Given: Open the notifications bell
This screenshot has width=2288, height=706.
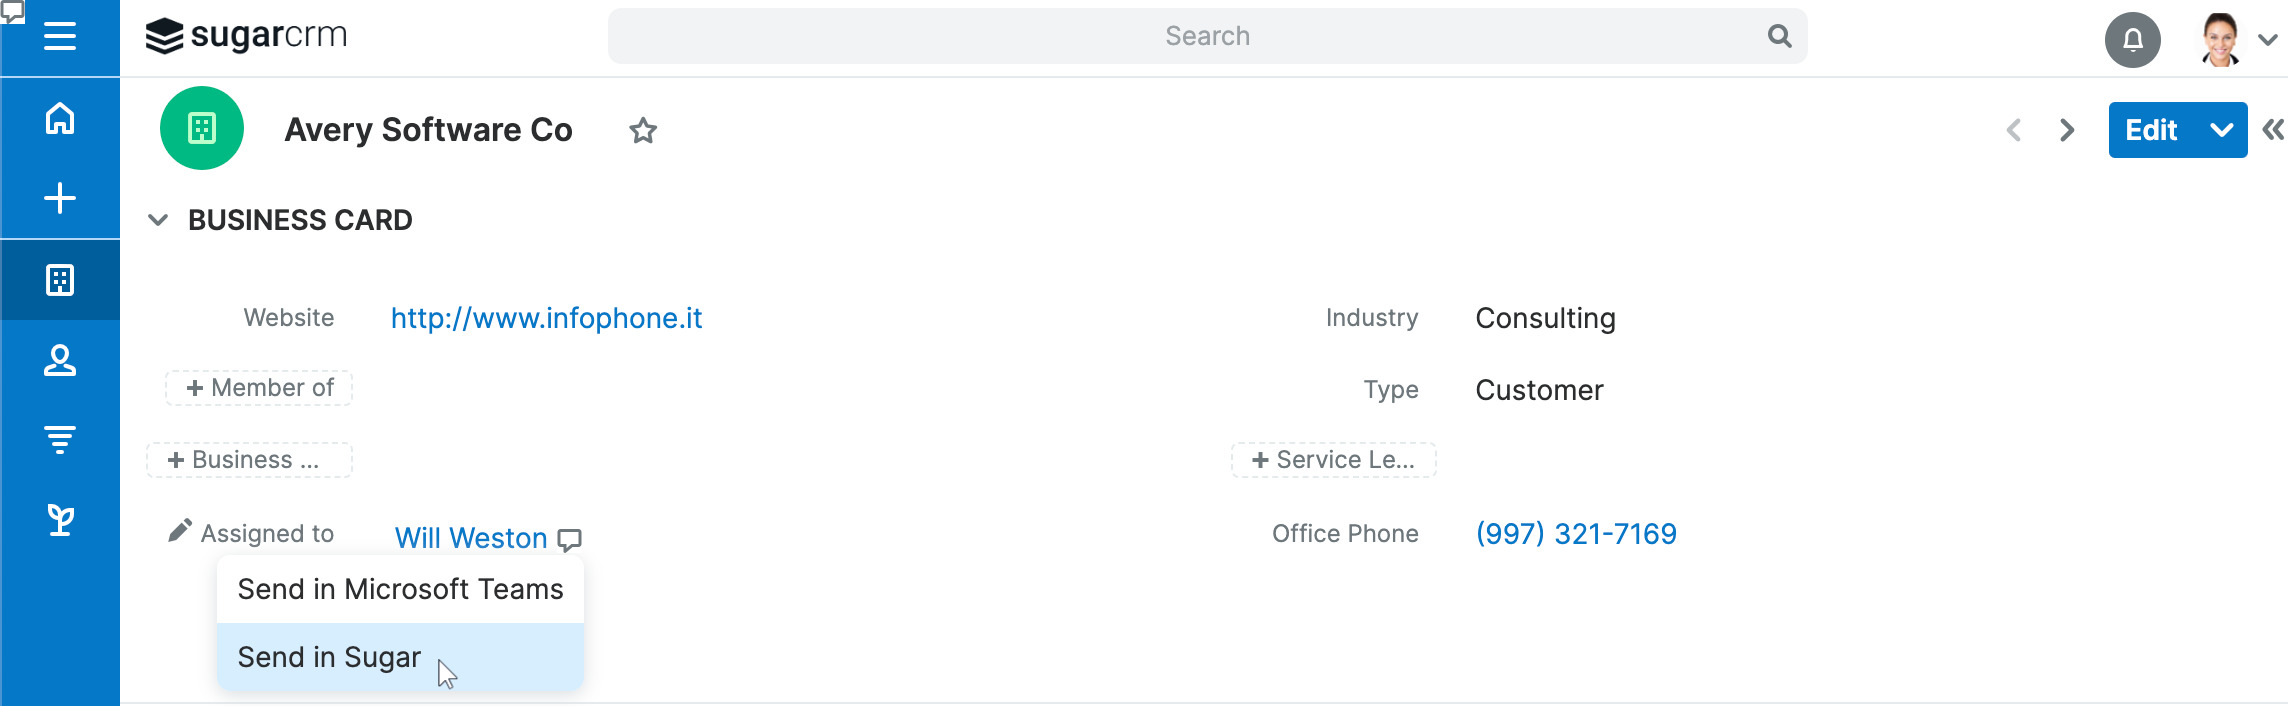Looking at the screenshot, I should tap(2132, 39).
